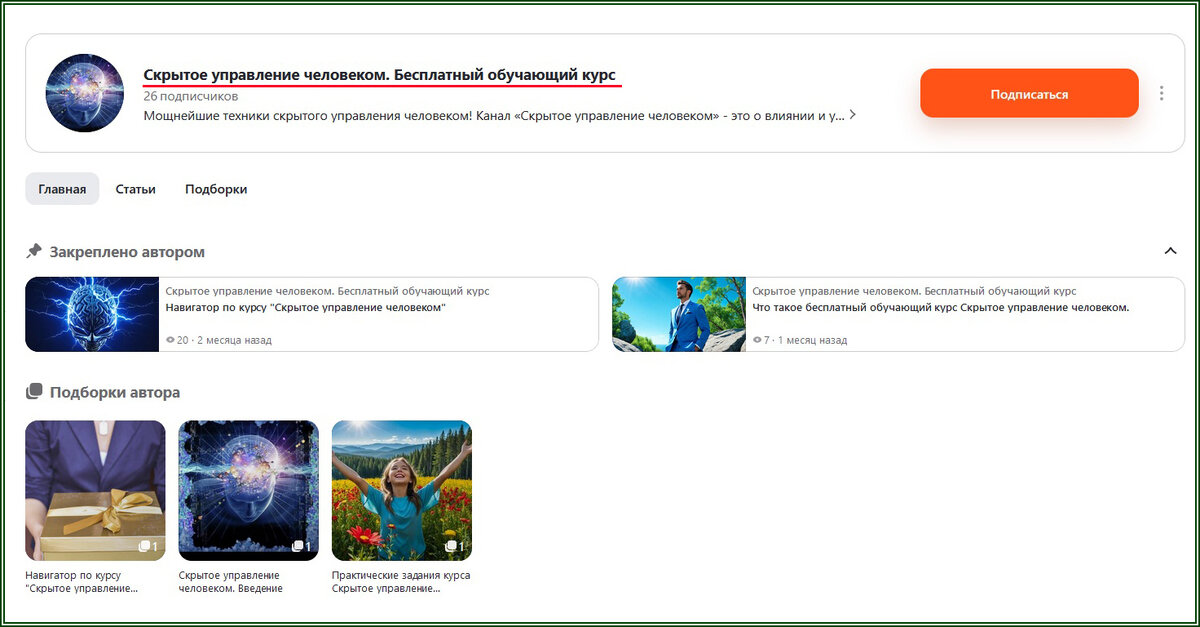This screenshot has height=627, width=1200.
Task: Click the 20 views, 2 месяца назад text
Action: (218, 340)
